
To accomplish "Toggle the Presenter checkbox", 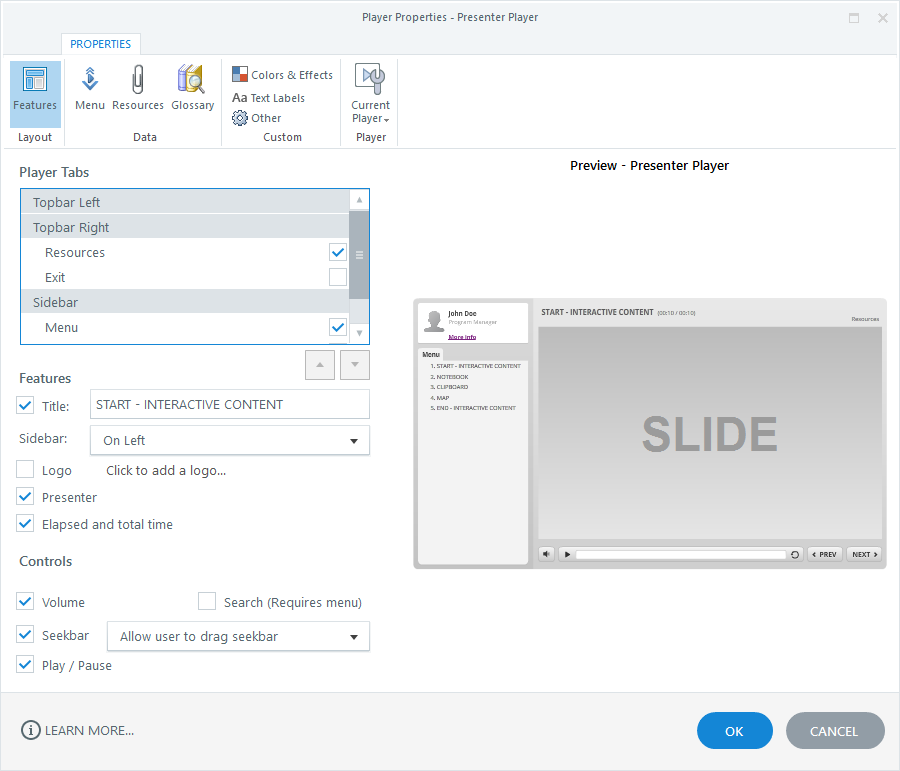I will (25, 497).
